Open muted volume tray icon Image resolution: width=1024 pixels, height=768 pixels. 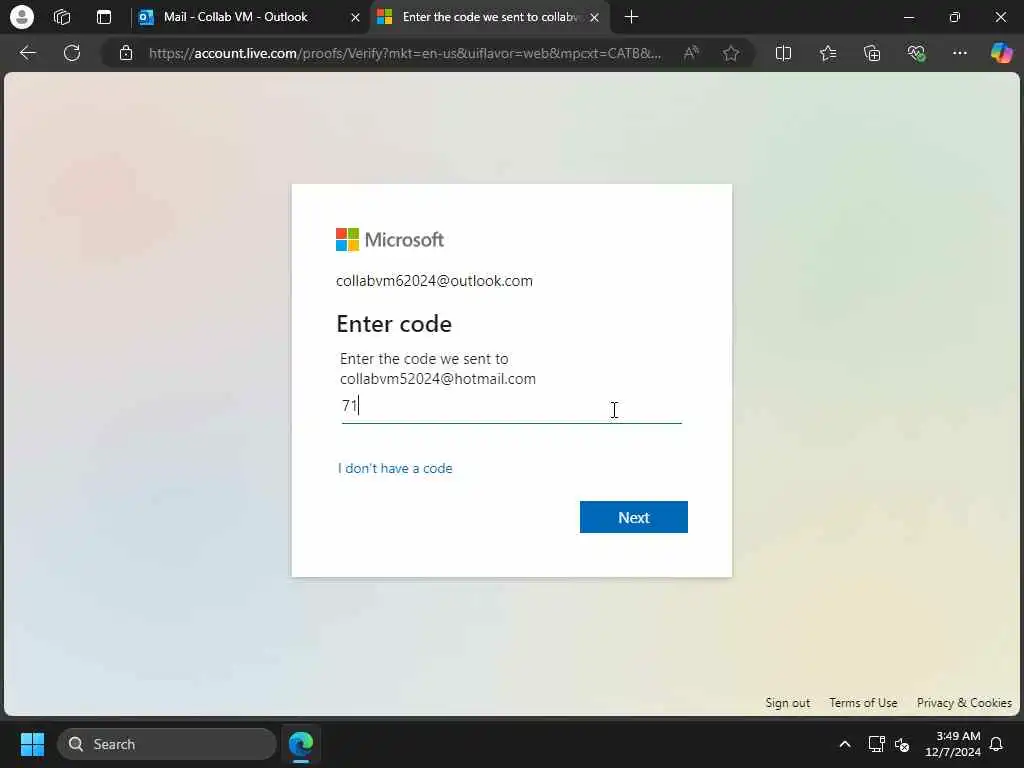coord(902,744)
